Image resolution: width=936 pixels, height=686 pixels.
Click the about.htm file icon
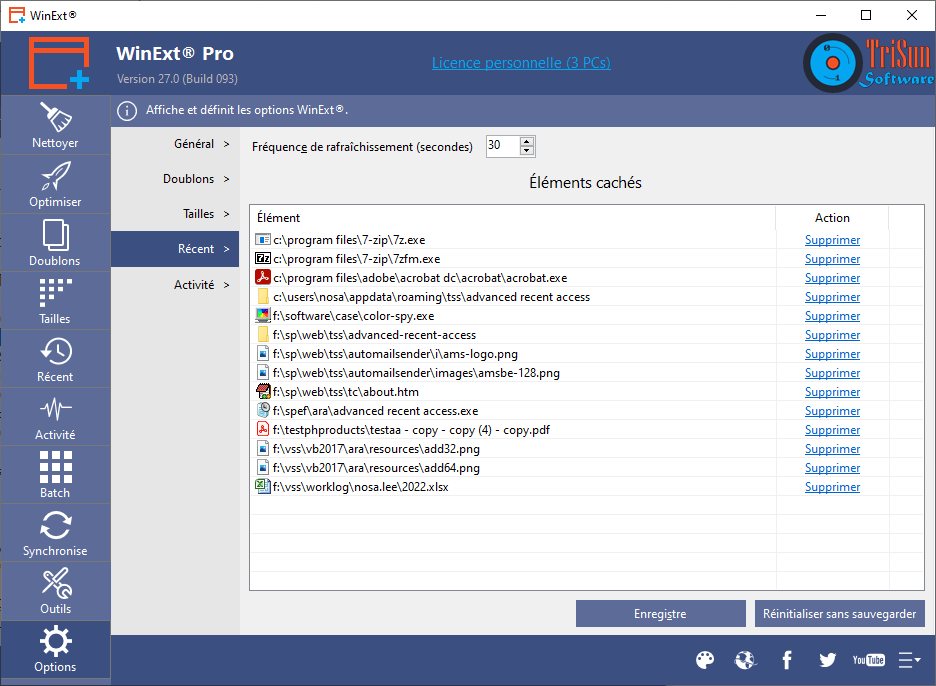[263, 392]
